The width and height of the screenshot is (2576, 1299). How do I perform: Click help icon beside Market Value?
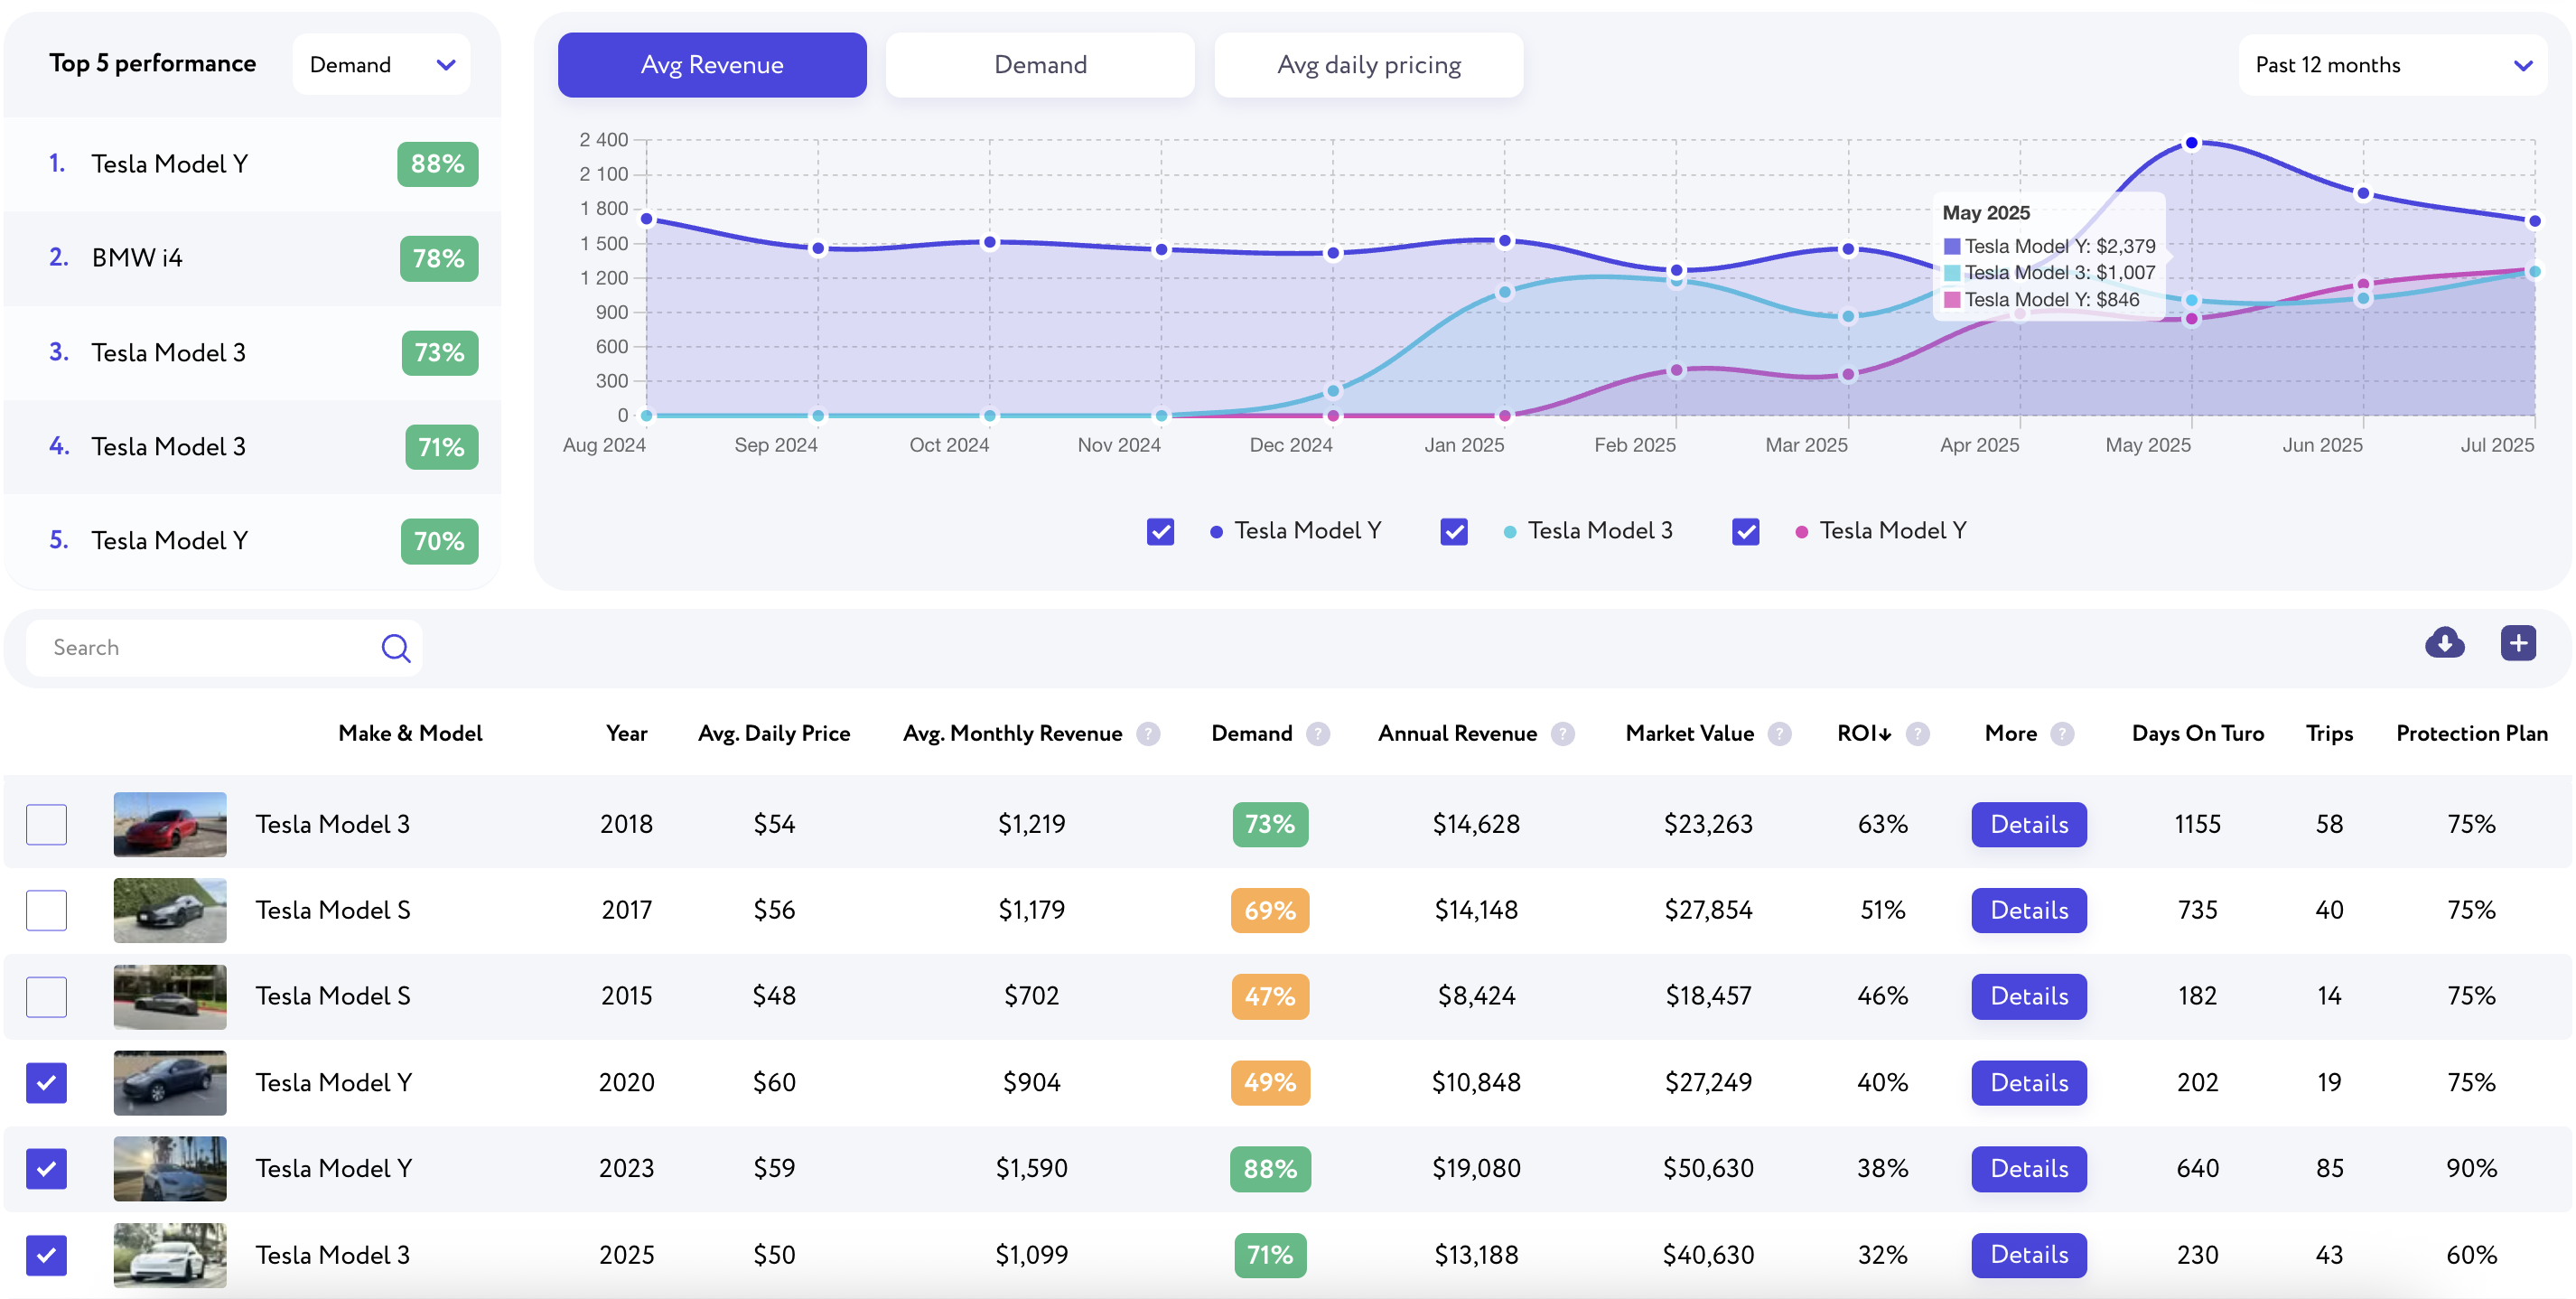point(1779,734)
